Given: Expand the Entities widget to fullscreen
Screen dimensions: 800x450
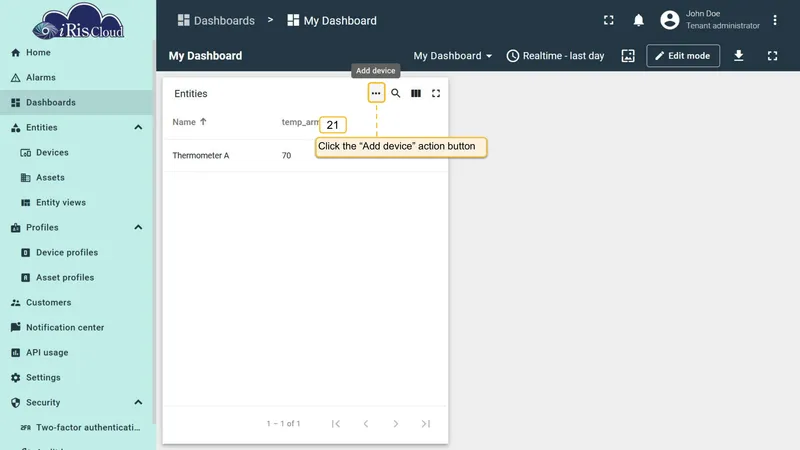Looking at the screenshot, I should [x=436, y=93].
